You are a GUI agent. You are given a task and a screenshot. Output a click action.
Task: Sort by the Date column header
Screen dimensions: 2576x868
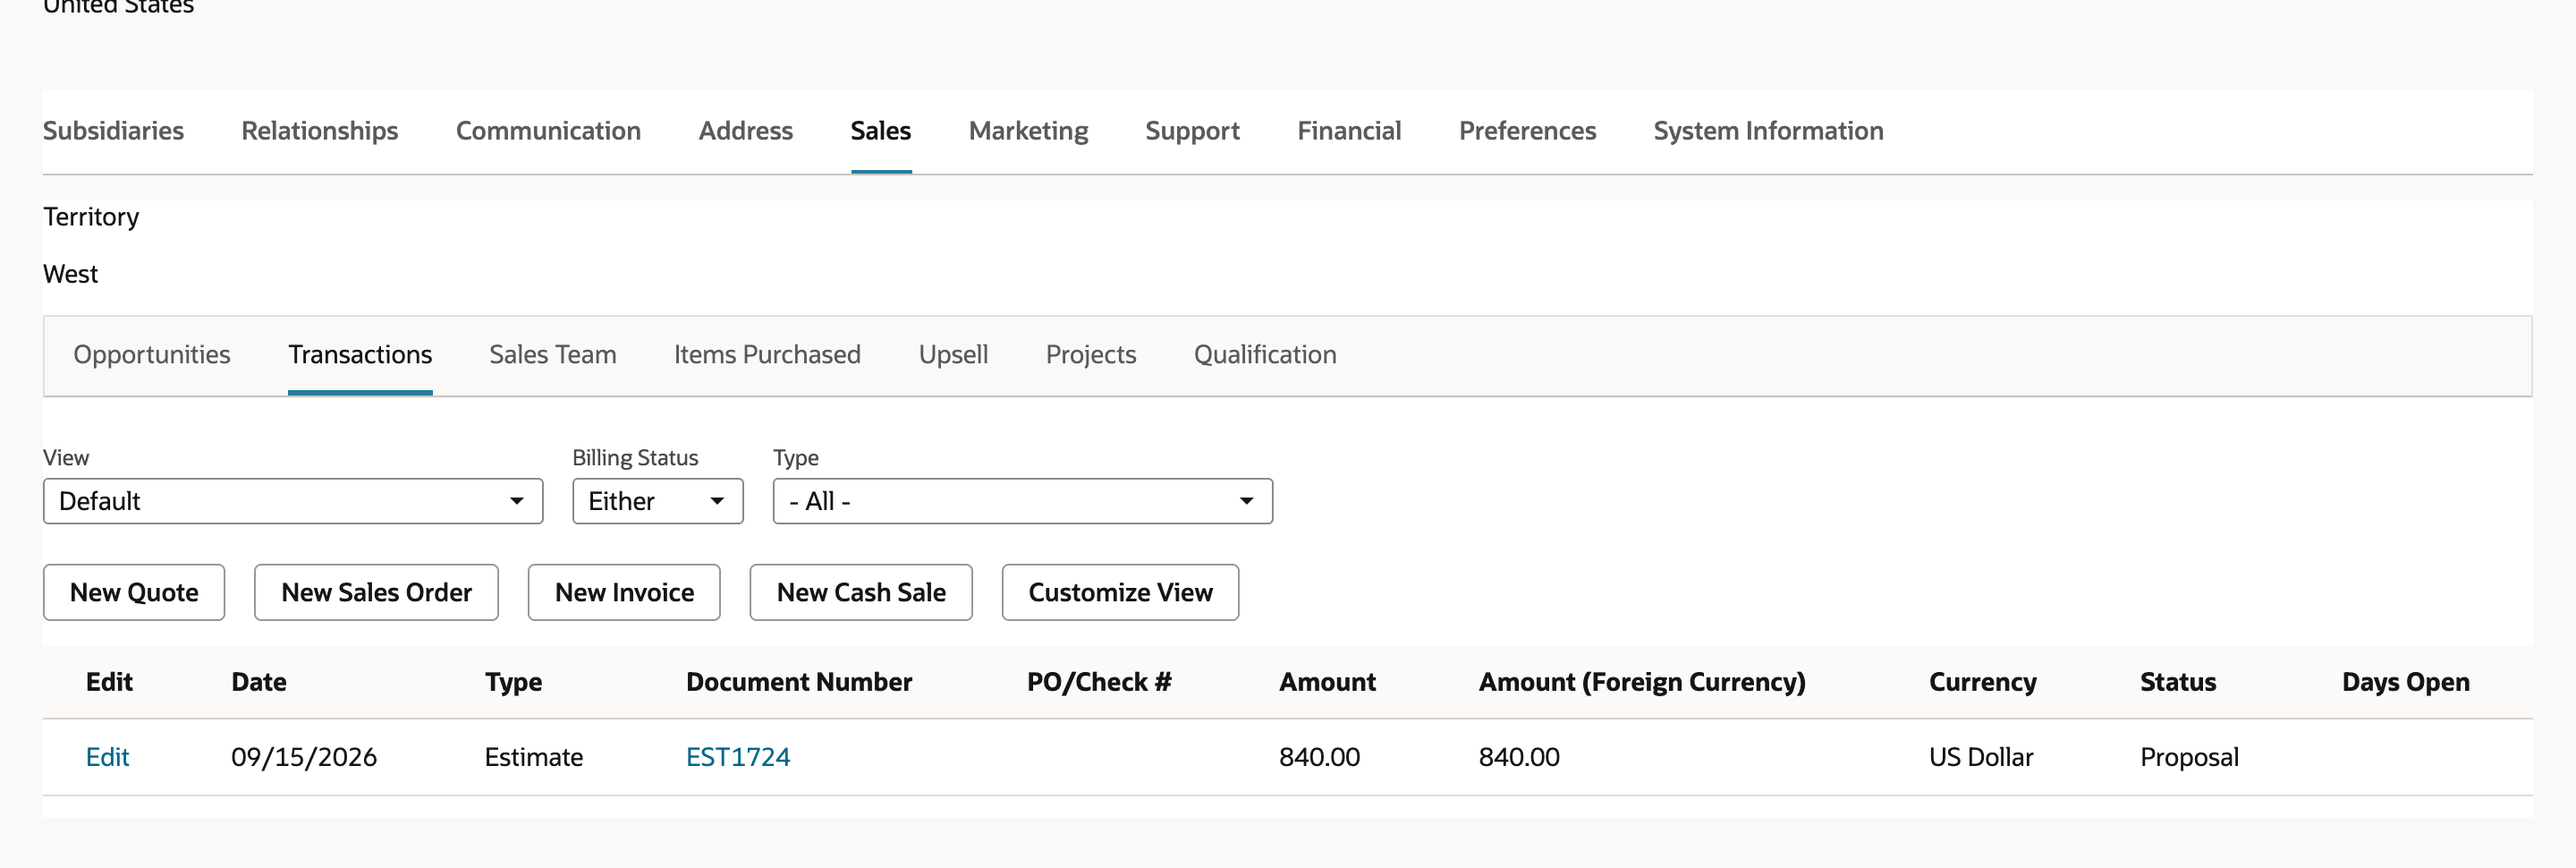coord(259,682)
